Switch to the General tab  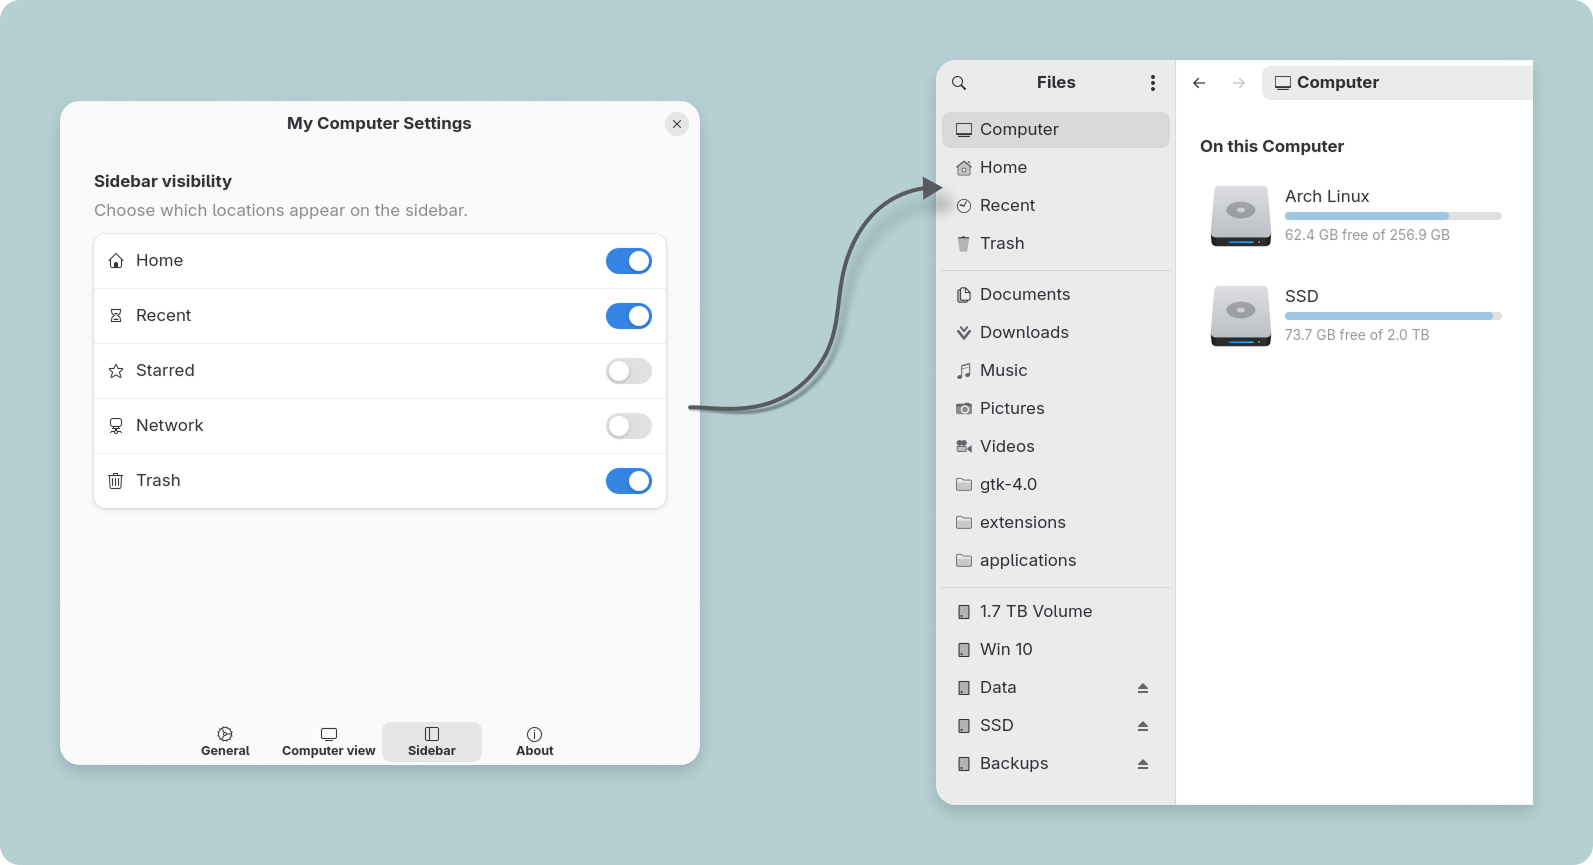click(x=225, y=742)
